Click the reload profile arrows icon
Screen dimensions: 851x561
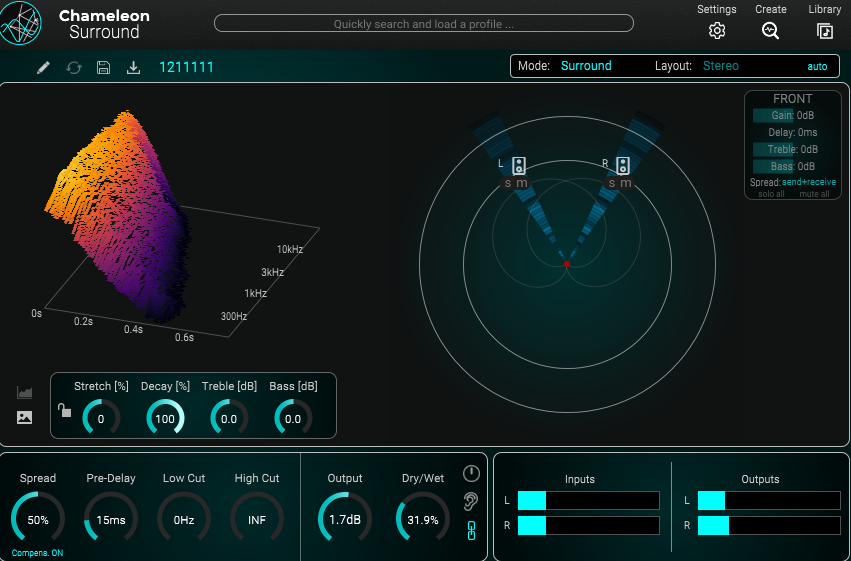(74, 68)
